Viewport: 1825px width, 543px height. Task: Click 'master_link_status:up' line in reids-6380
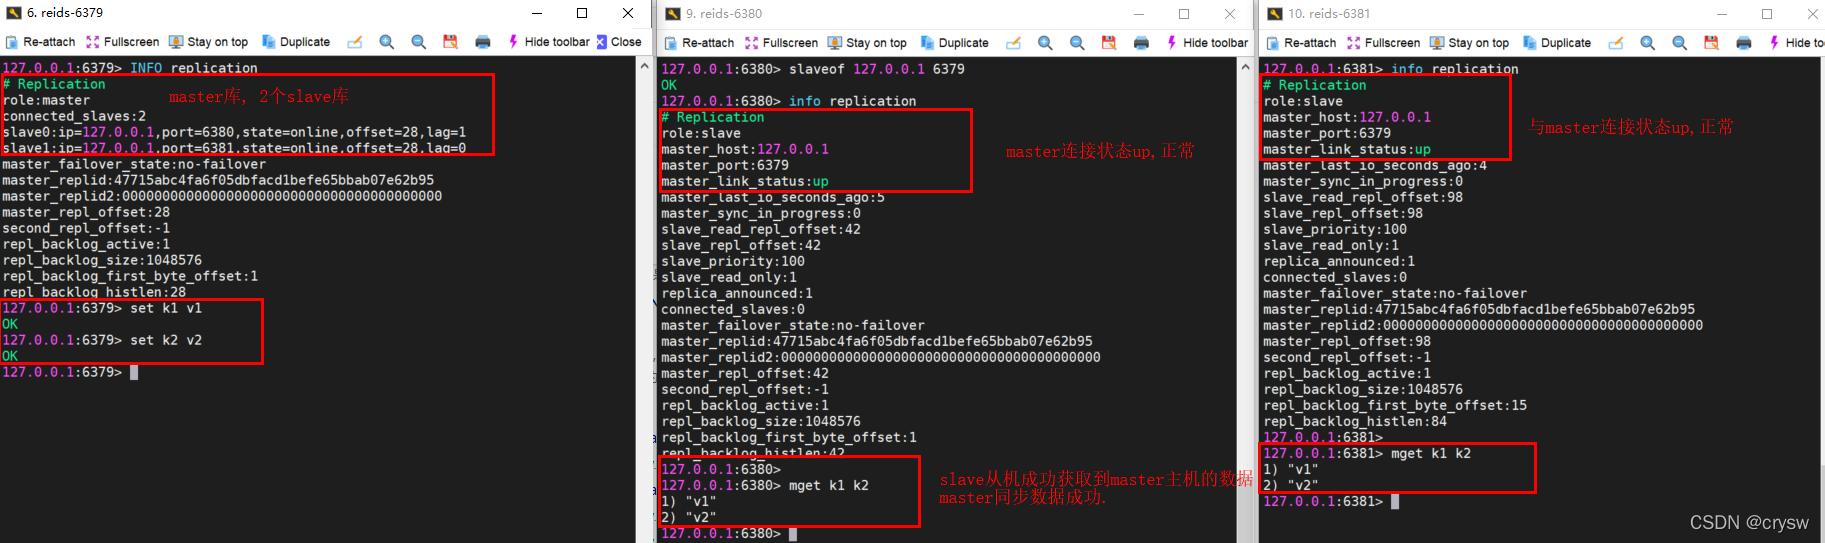click(745, 181)
